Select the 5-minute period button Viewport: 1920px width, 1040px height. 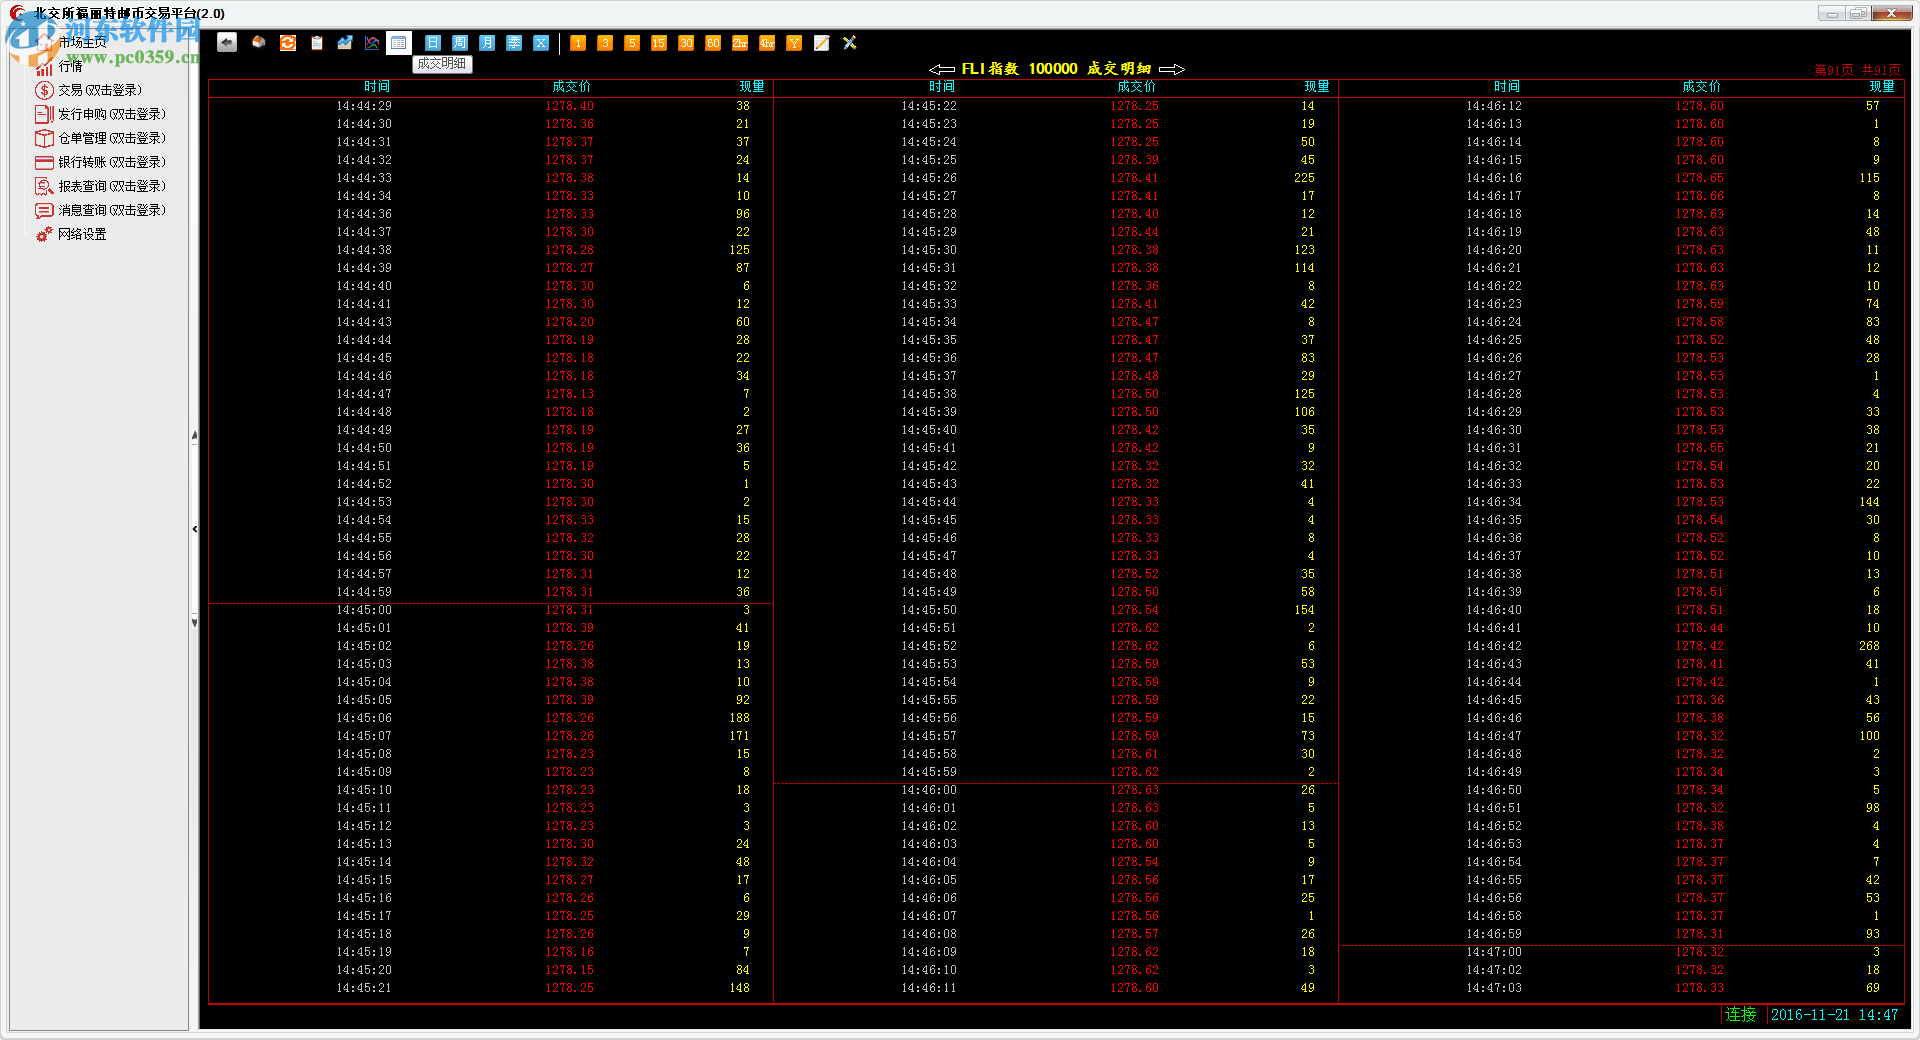pyautogui.click(x=632, y=43)
